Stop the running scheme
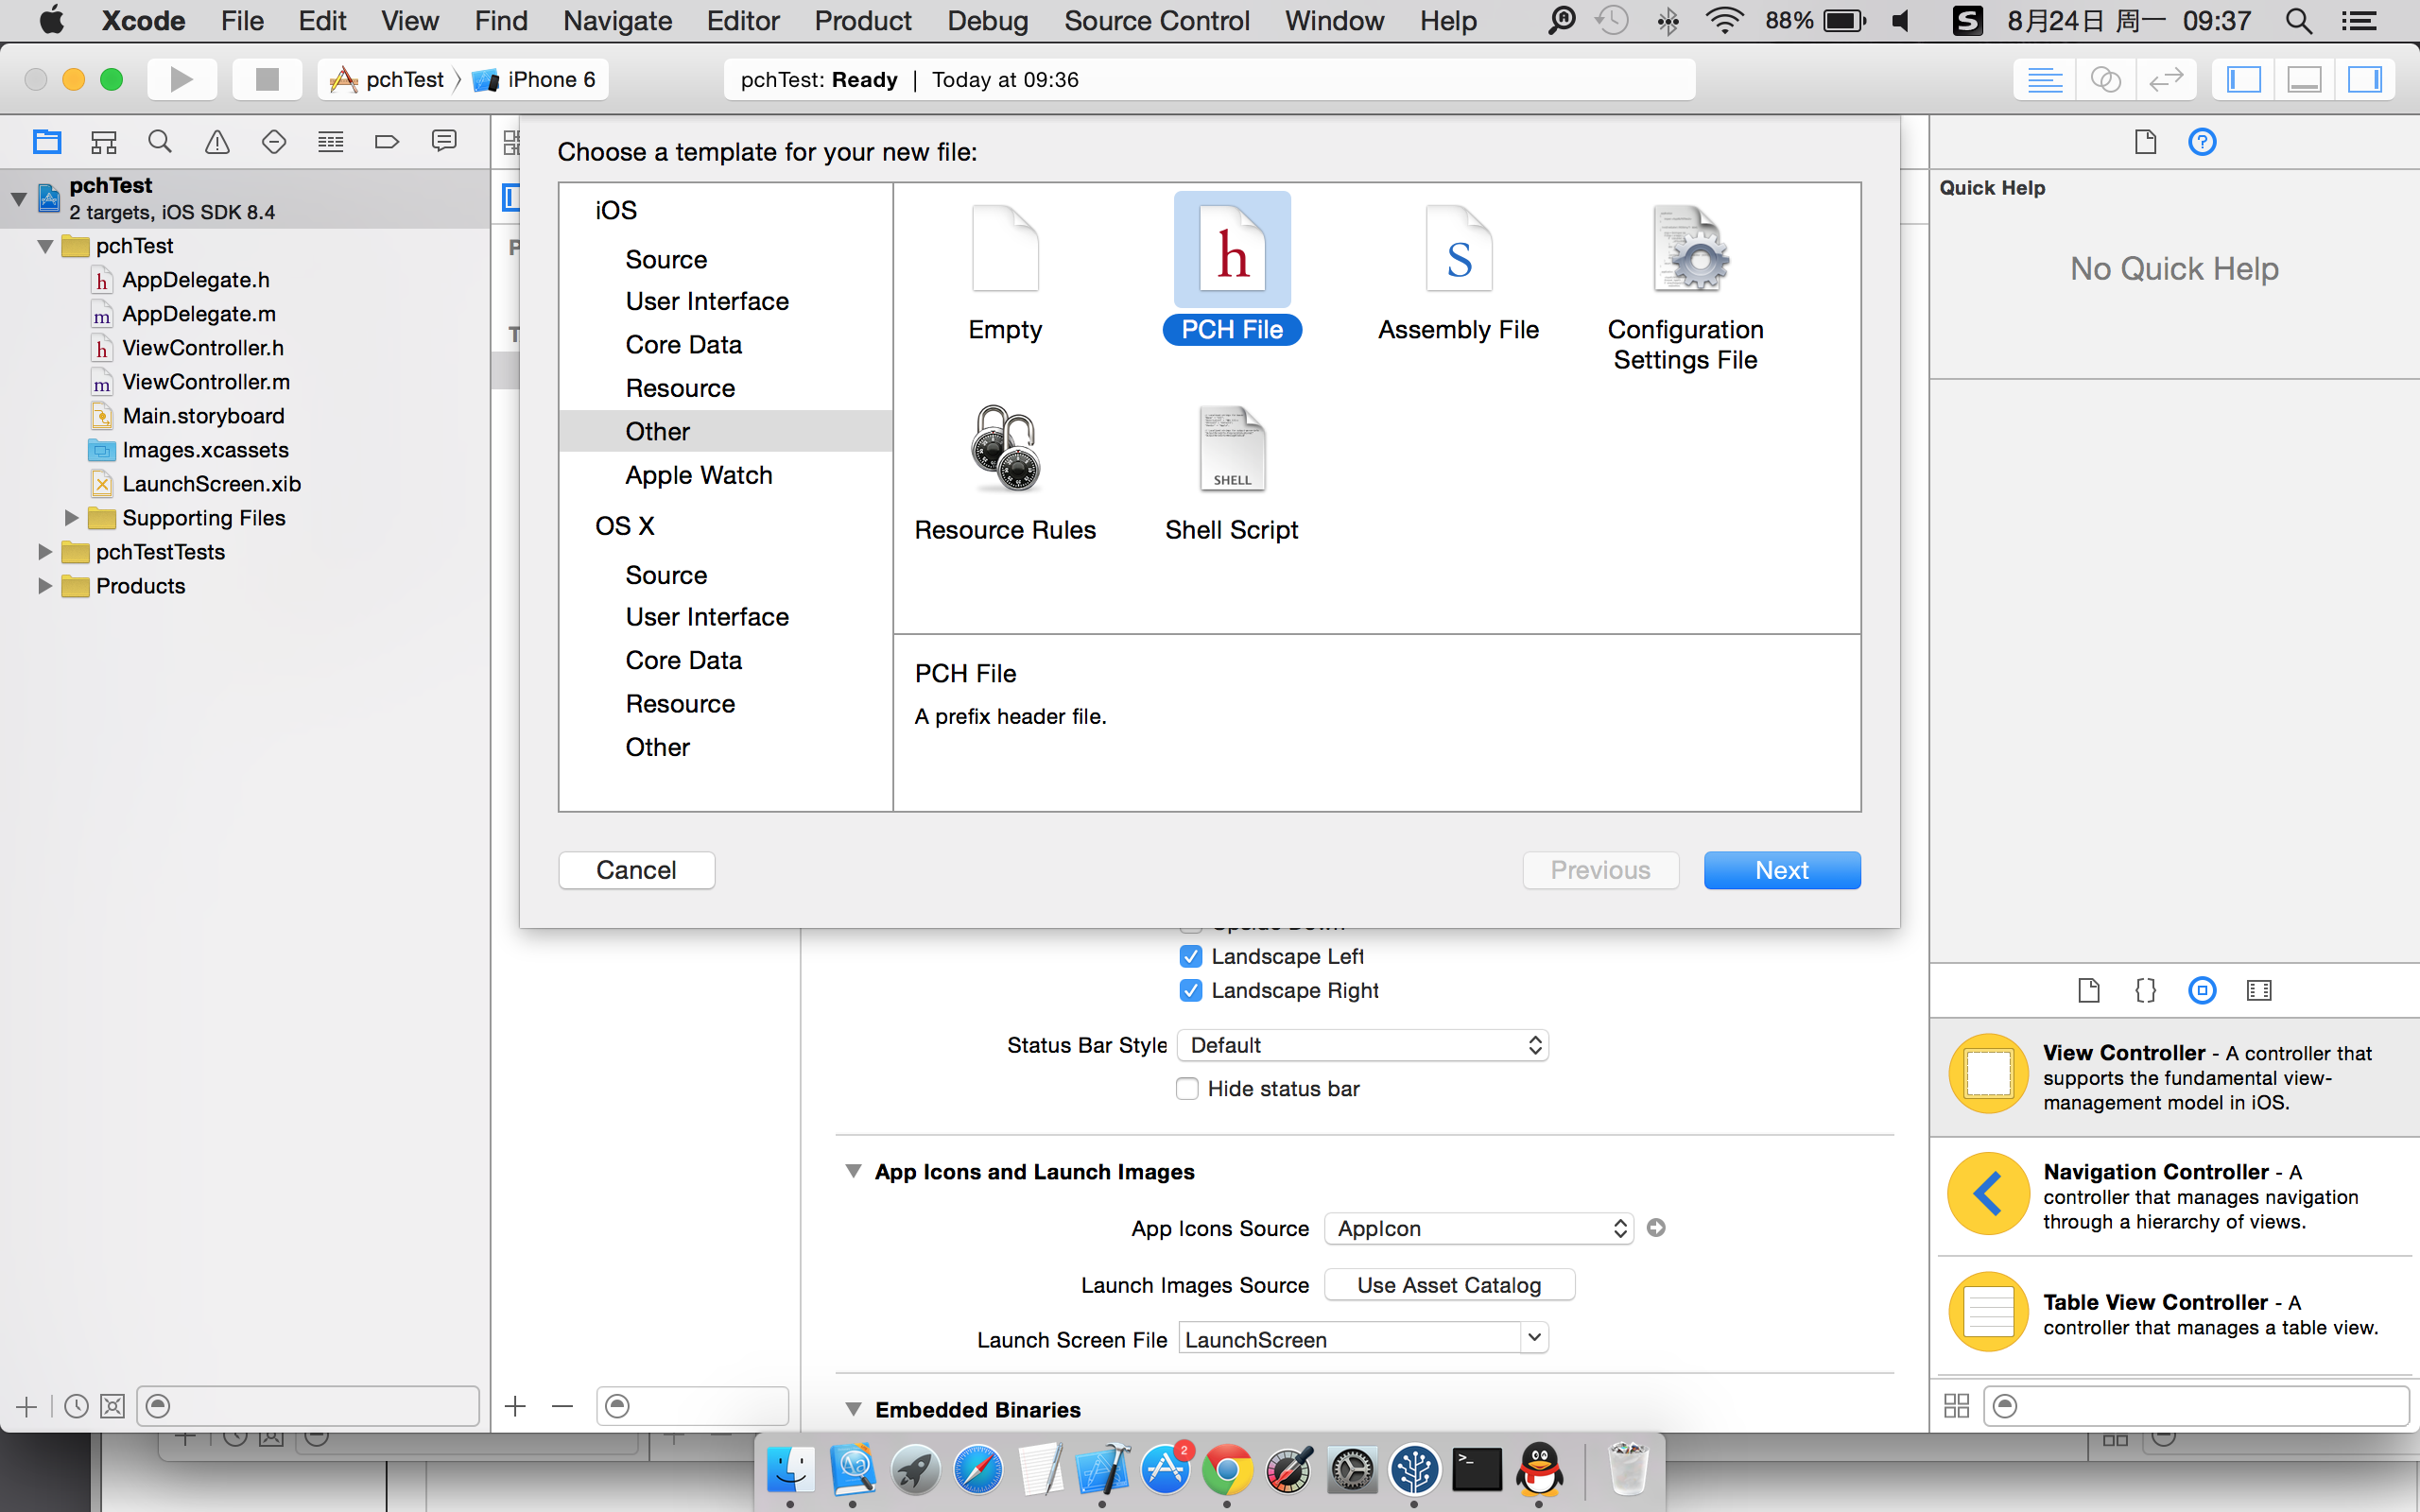Image resolution: width=2420 pixels, height=1512 pixels. pos(267,79)
